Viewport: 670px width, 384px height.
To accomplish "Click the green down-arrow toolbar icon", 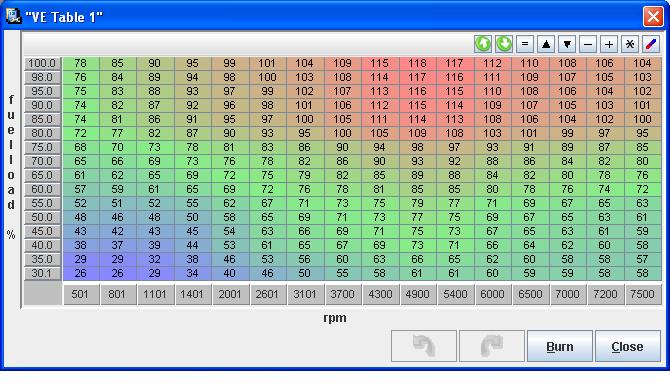I will (x=504, y=44).
